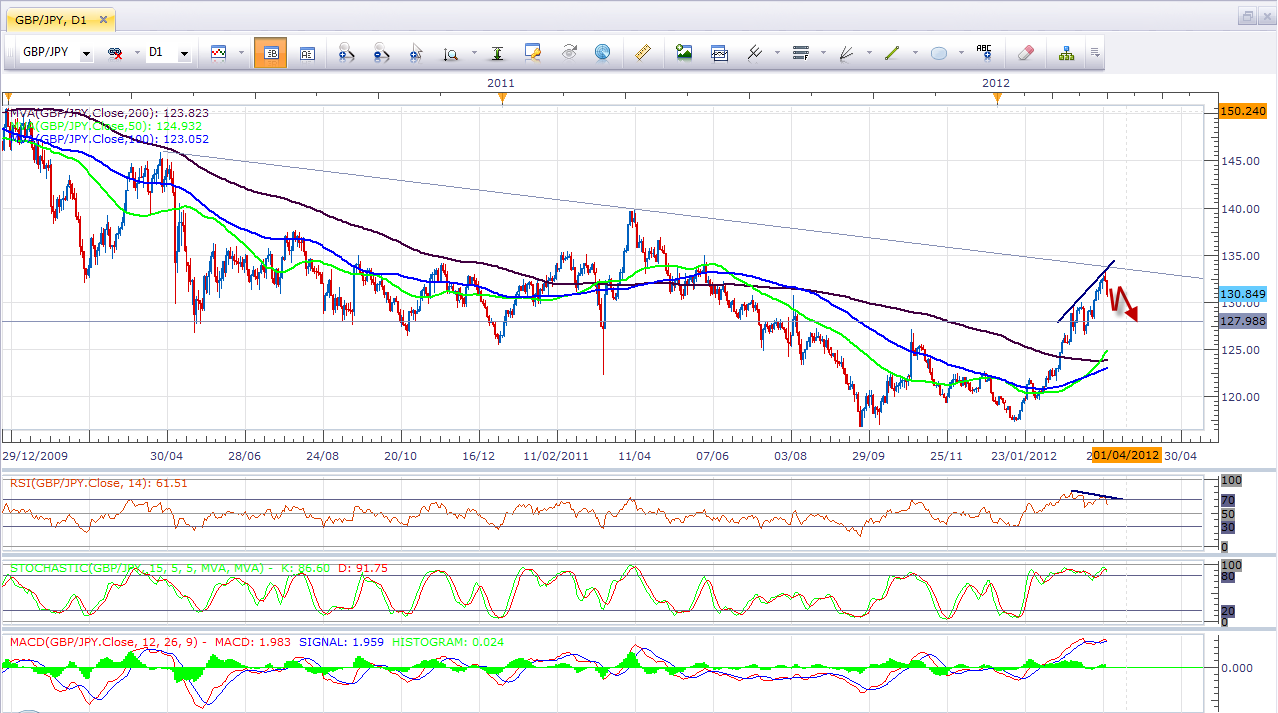The image size is (1278, 713).
Task: Click the unlink chart icon with red X
Action: click(115, 53)
